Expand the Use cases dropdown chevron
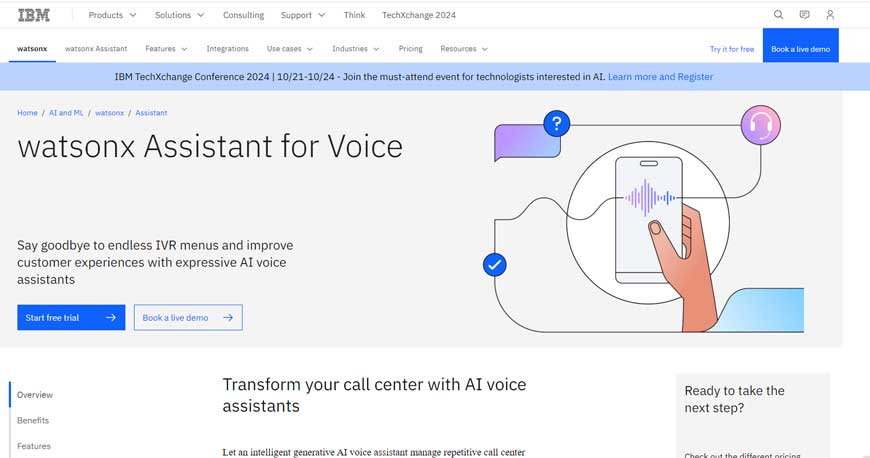This screenshot has height=458, width=870. point(310,49)
